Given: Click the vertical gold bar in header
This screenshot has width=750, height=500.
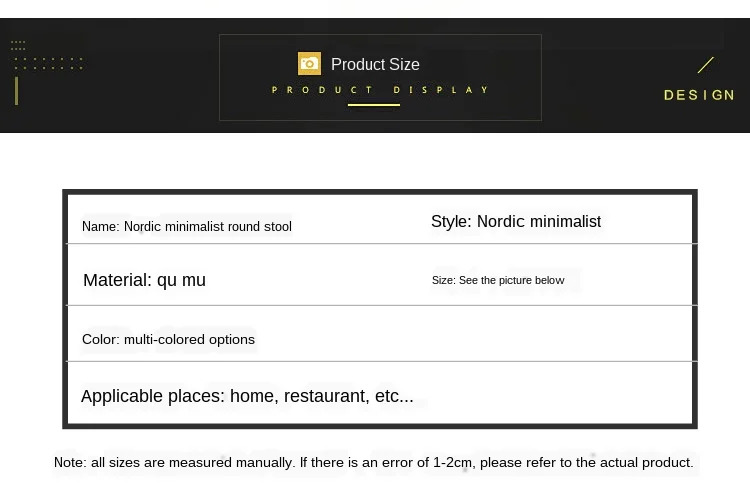Looking at the screenshot, I should (x=16, y=91).
